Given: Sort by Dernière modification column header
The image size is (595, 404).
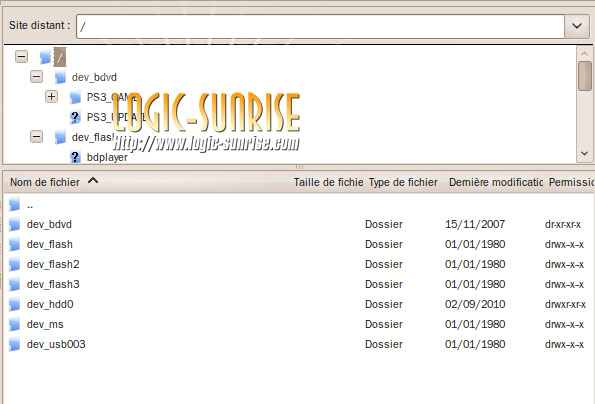Looking at the screenshot, I should click(x=496, y=182).
